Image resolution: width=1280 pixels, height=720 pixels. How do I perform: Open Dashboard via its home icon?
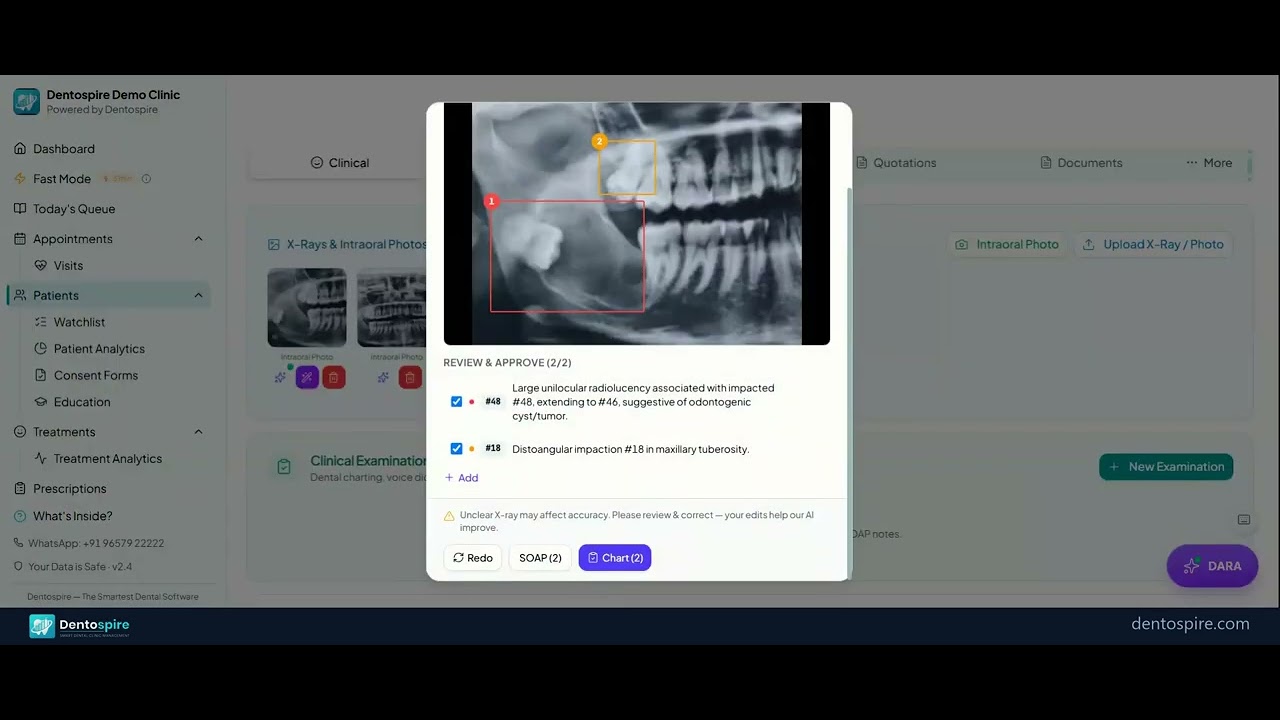20,149
